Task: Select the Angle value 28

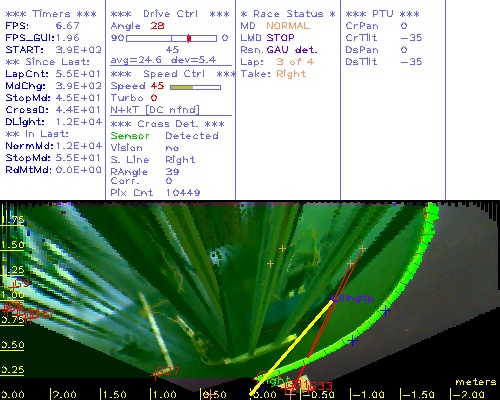Action: (x=157, y=26)
